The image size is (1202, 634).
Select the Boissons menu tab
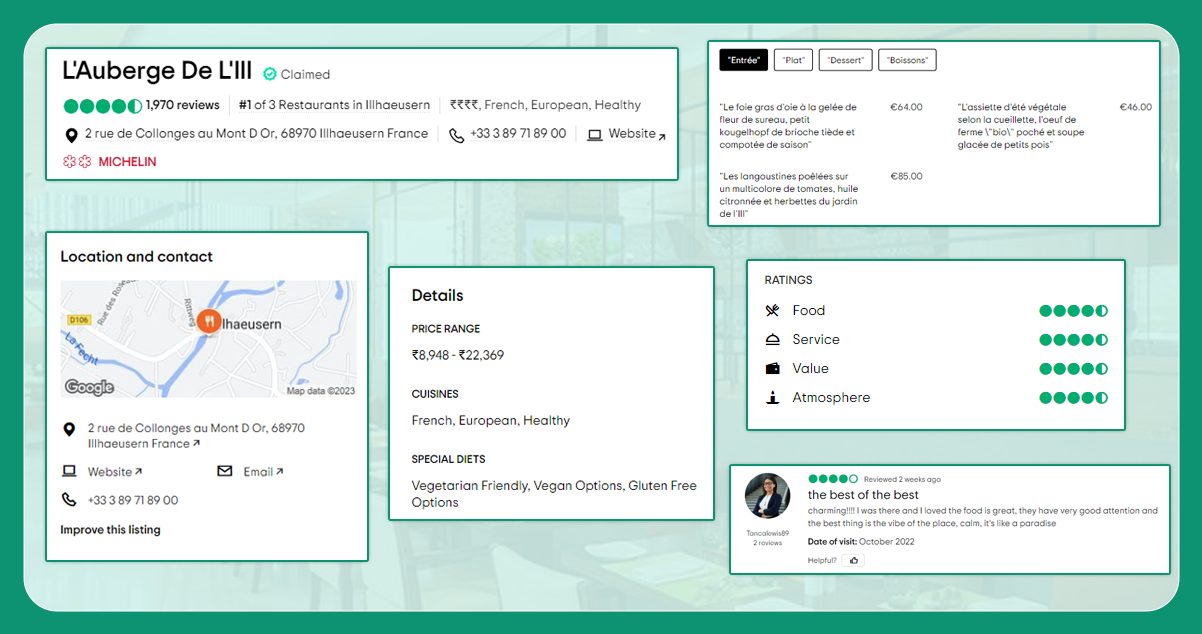(907, 60)
